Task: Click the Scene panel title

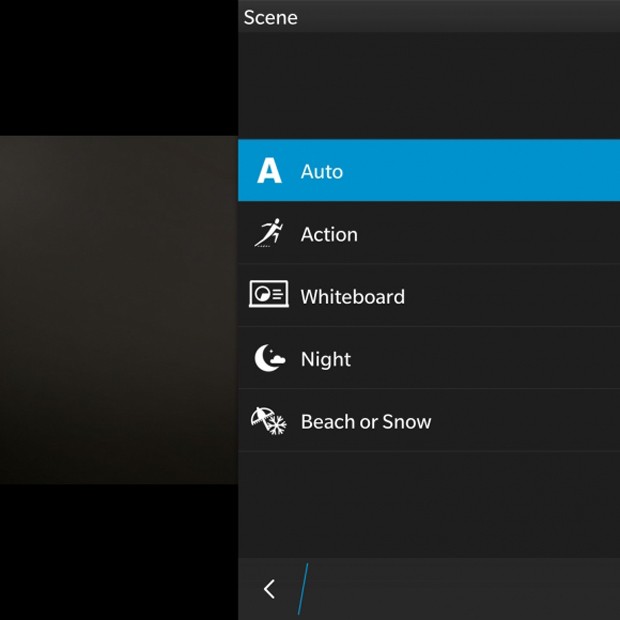Action: [271, 17]
